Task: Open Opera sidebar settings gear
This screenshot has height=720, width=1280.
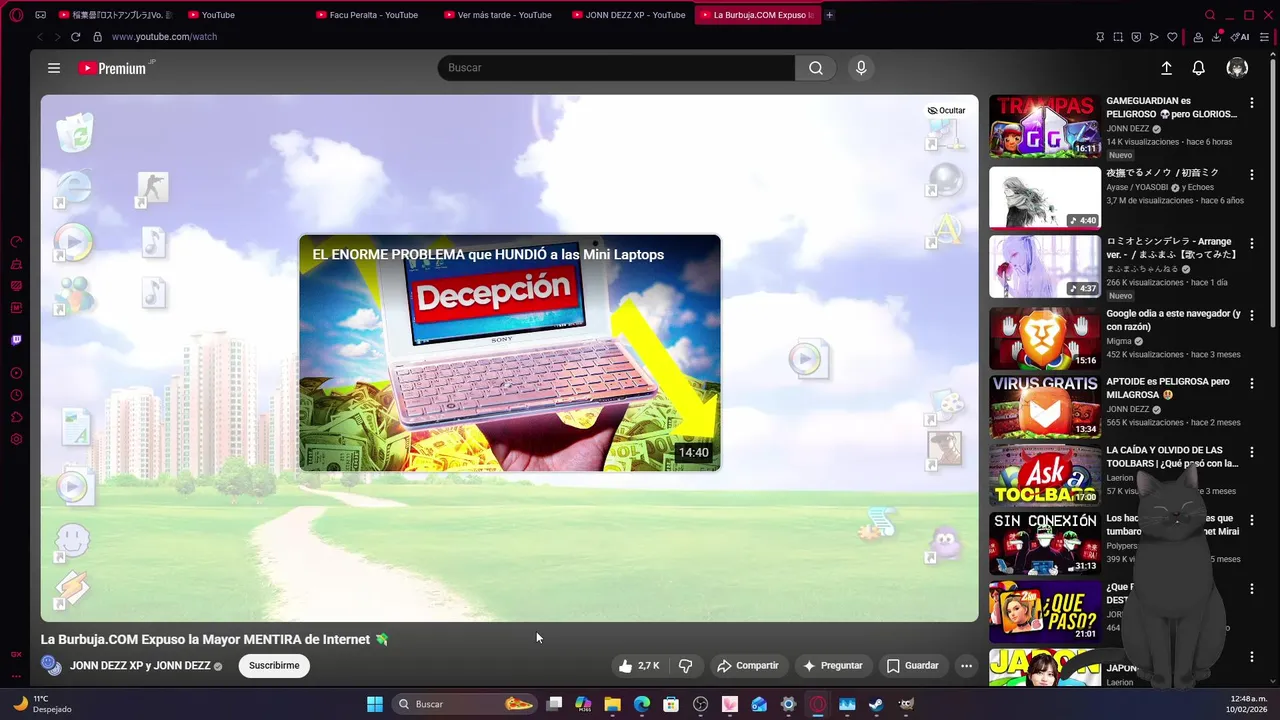Action: pyautogui.click(x=16, y=439)
